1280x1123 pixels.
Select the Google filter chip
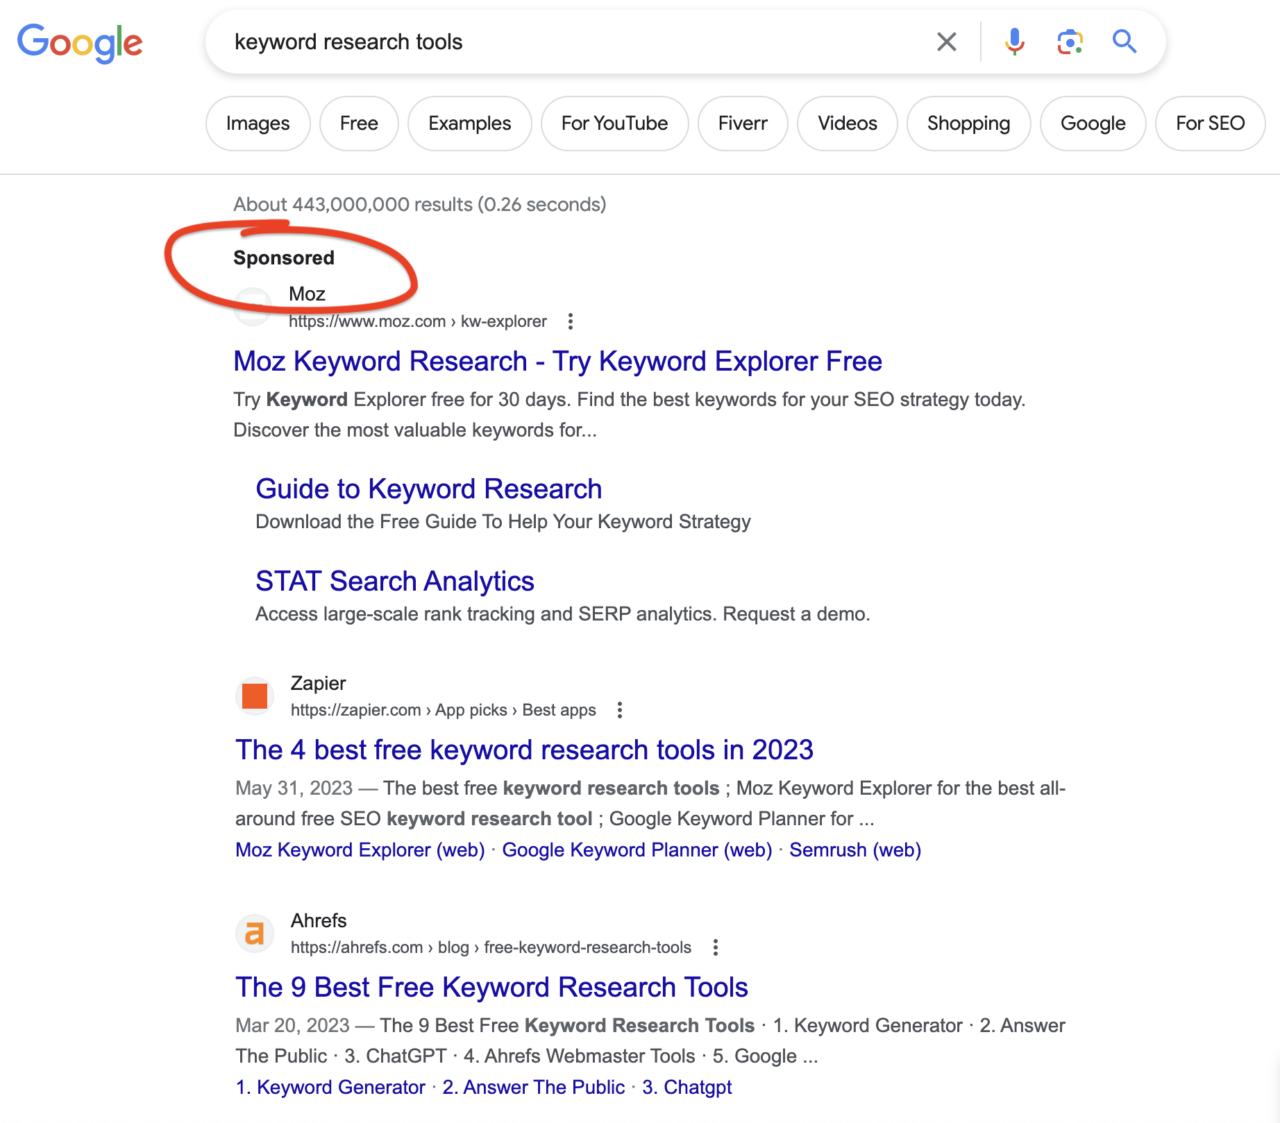pyautogui.click(x=1093, y=123)
